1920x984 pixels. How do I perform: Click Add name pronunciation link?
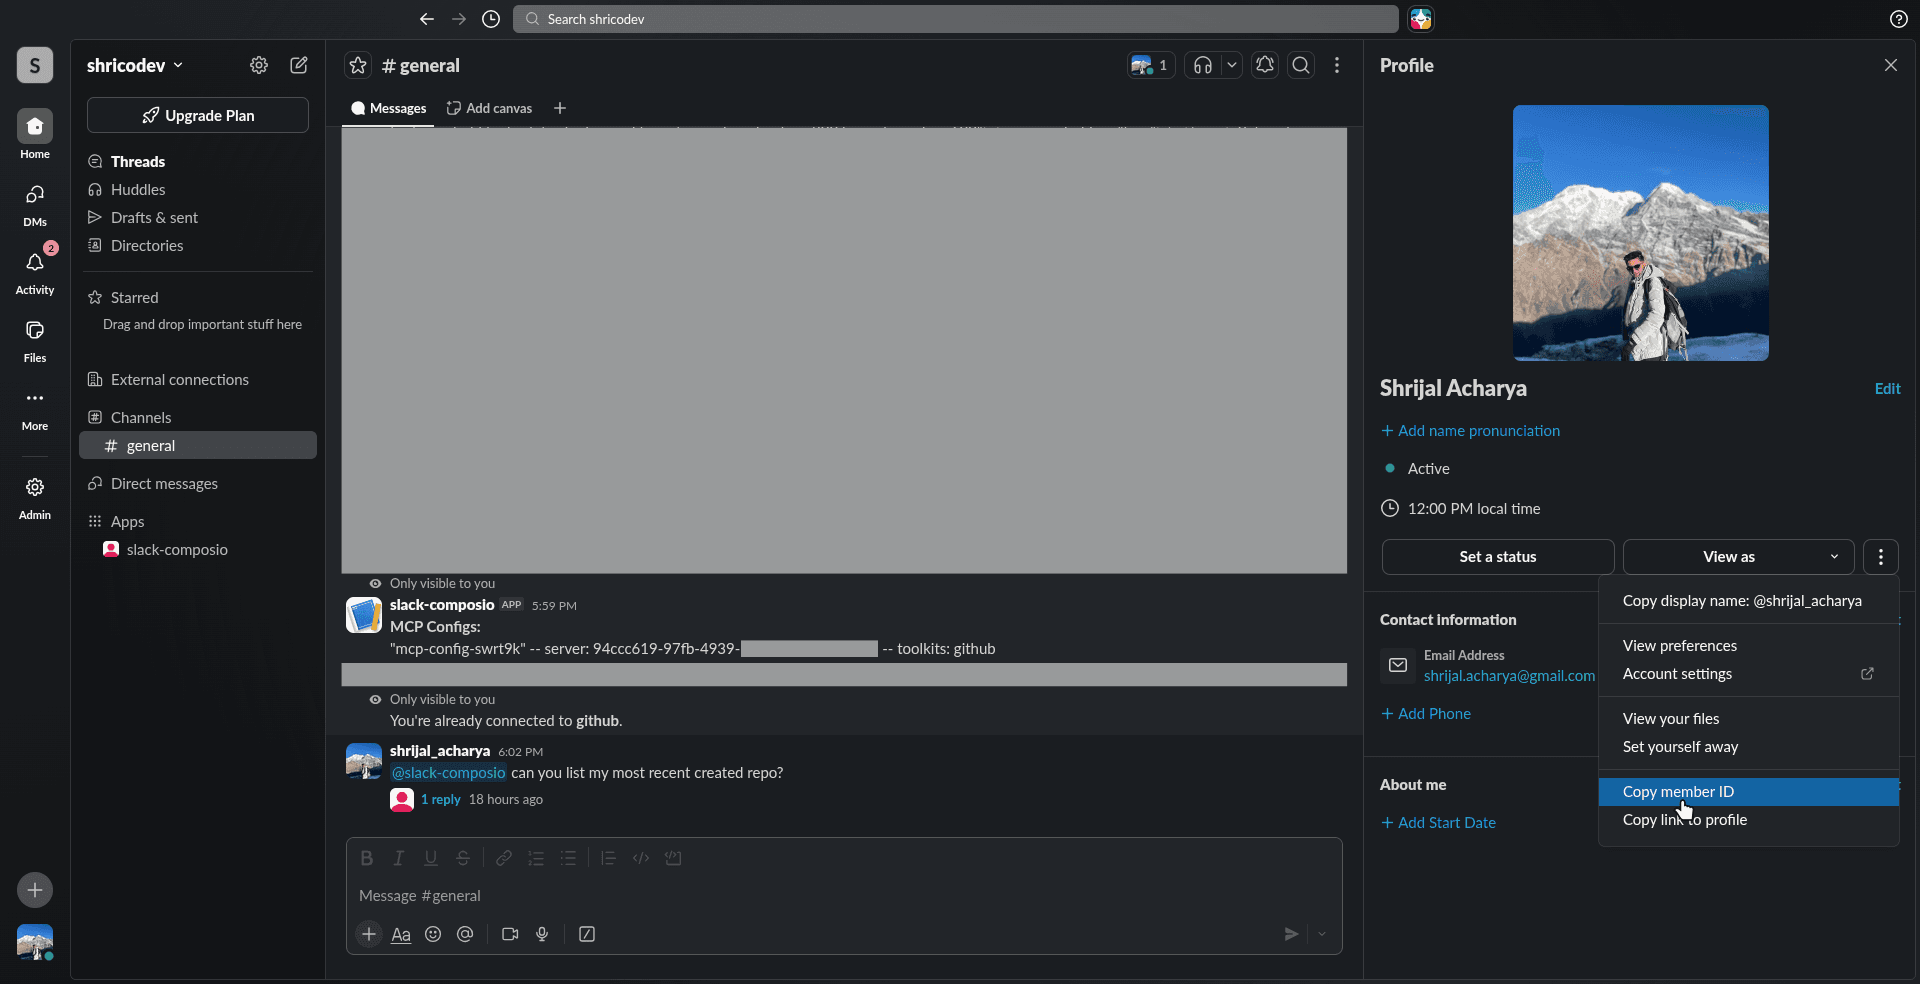click(1470, 431)
